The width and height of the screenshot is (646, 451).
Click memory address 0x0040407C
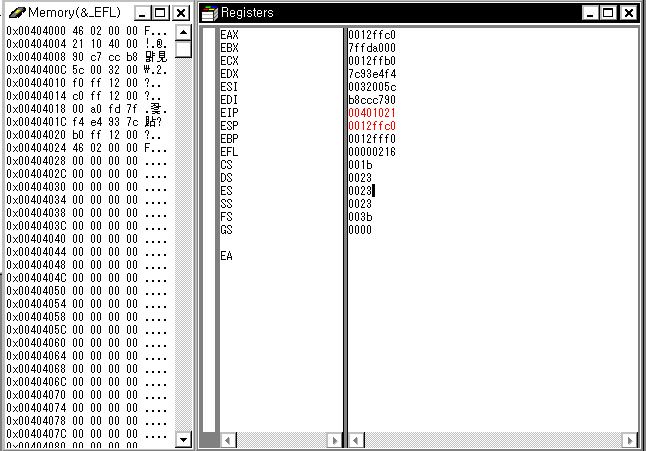[36, 434]
